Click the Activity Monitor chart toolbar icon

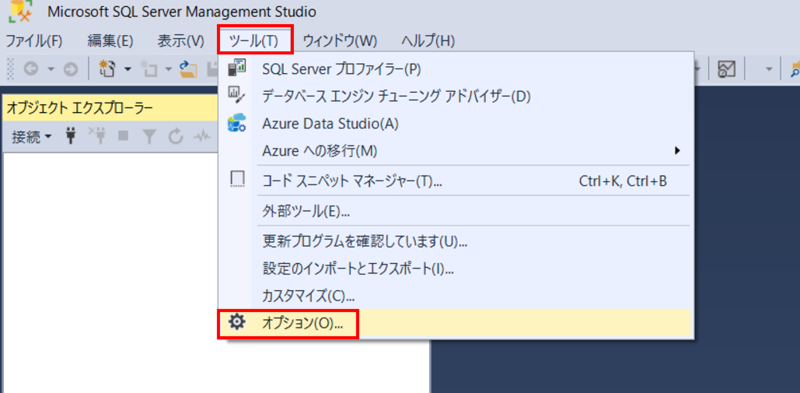click(x=726, y=69)
